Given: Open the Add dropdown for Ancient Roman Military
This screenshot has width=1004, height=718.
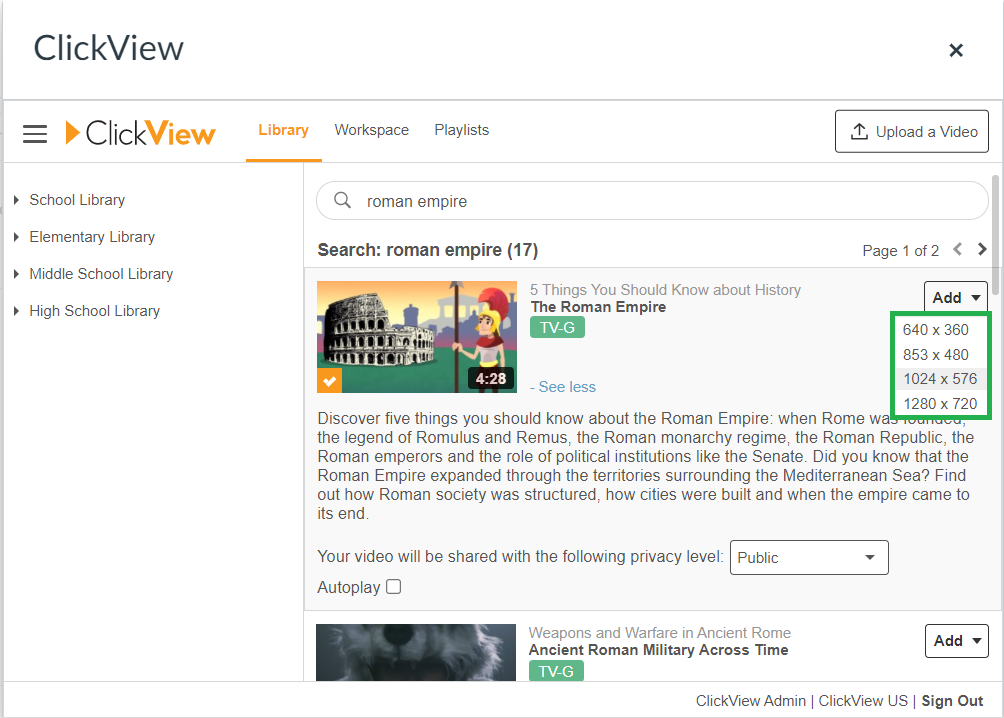Looking at the screenshot, I should (957, 640).
